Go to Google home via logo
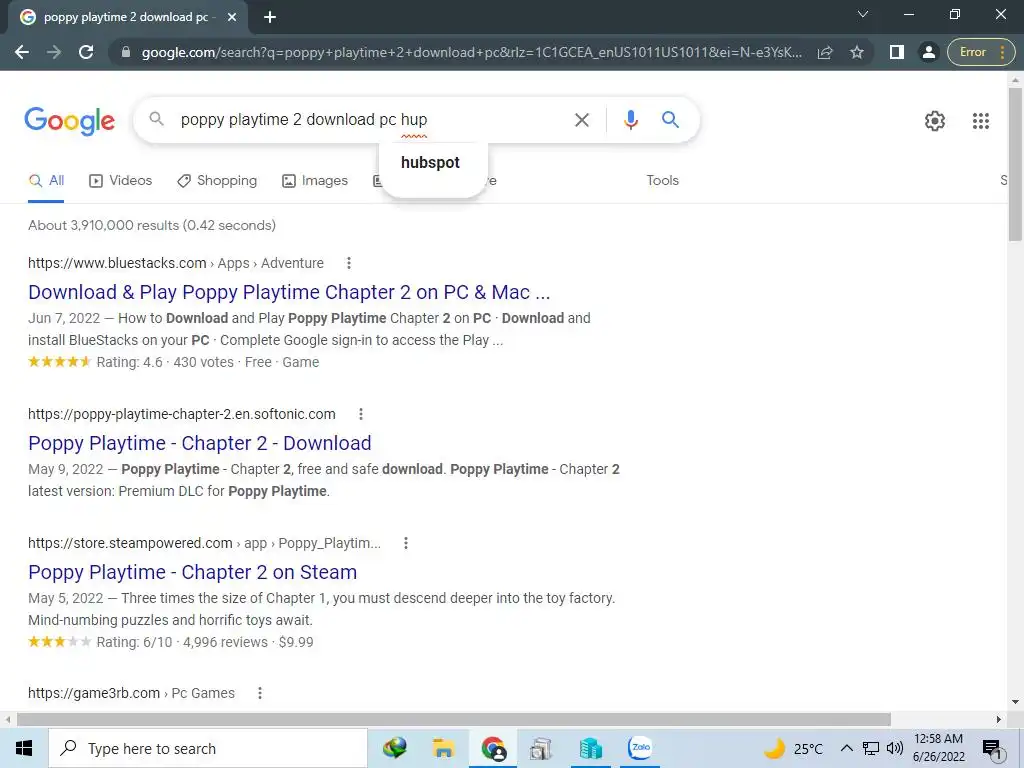This screenshot has height=768, width=1024. coord(70,120)
